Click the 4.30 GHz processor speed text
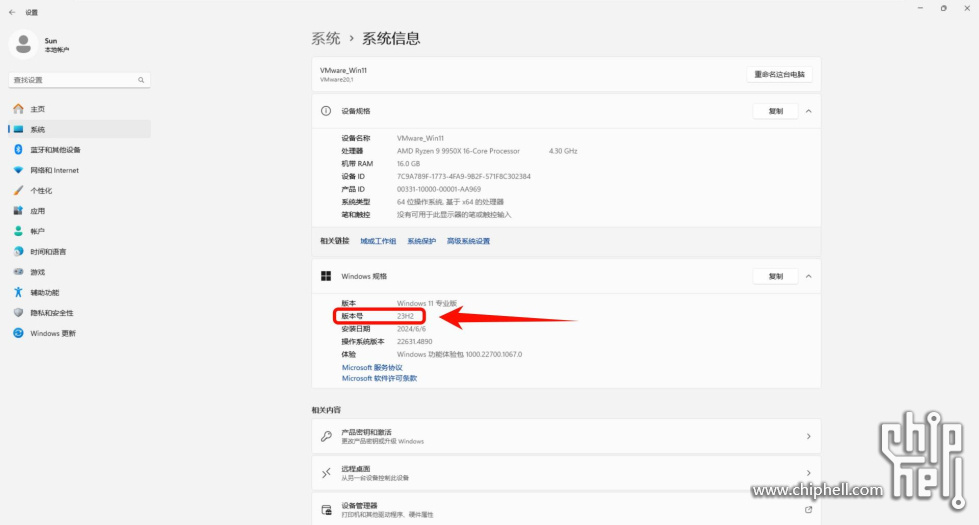The width and height of the screenshot is (979, 525). click(563, 151)
